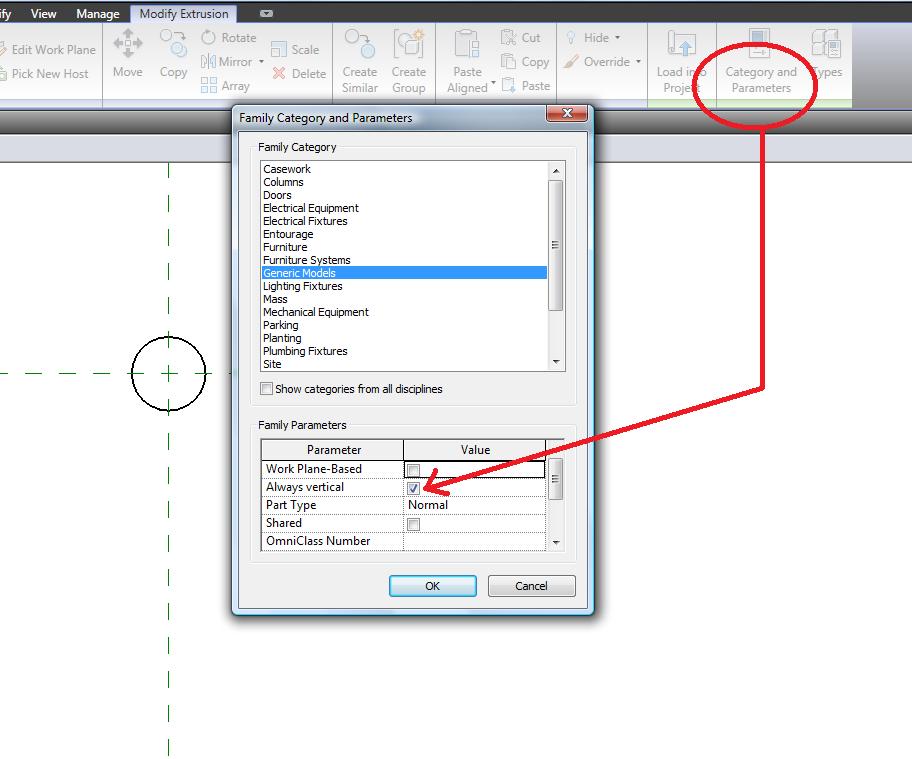This screenshot has width=912, height=759.
Task: Uncheck the Always vertical checkbox
Action: click(x=414, y=488)
